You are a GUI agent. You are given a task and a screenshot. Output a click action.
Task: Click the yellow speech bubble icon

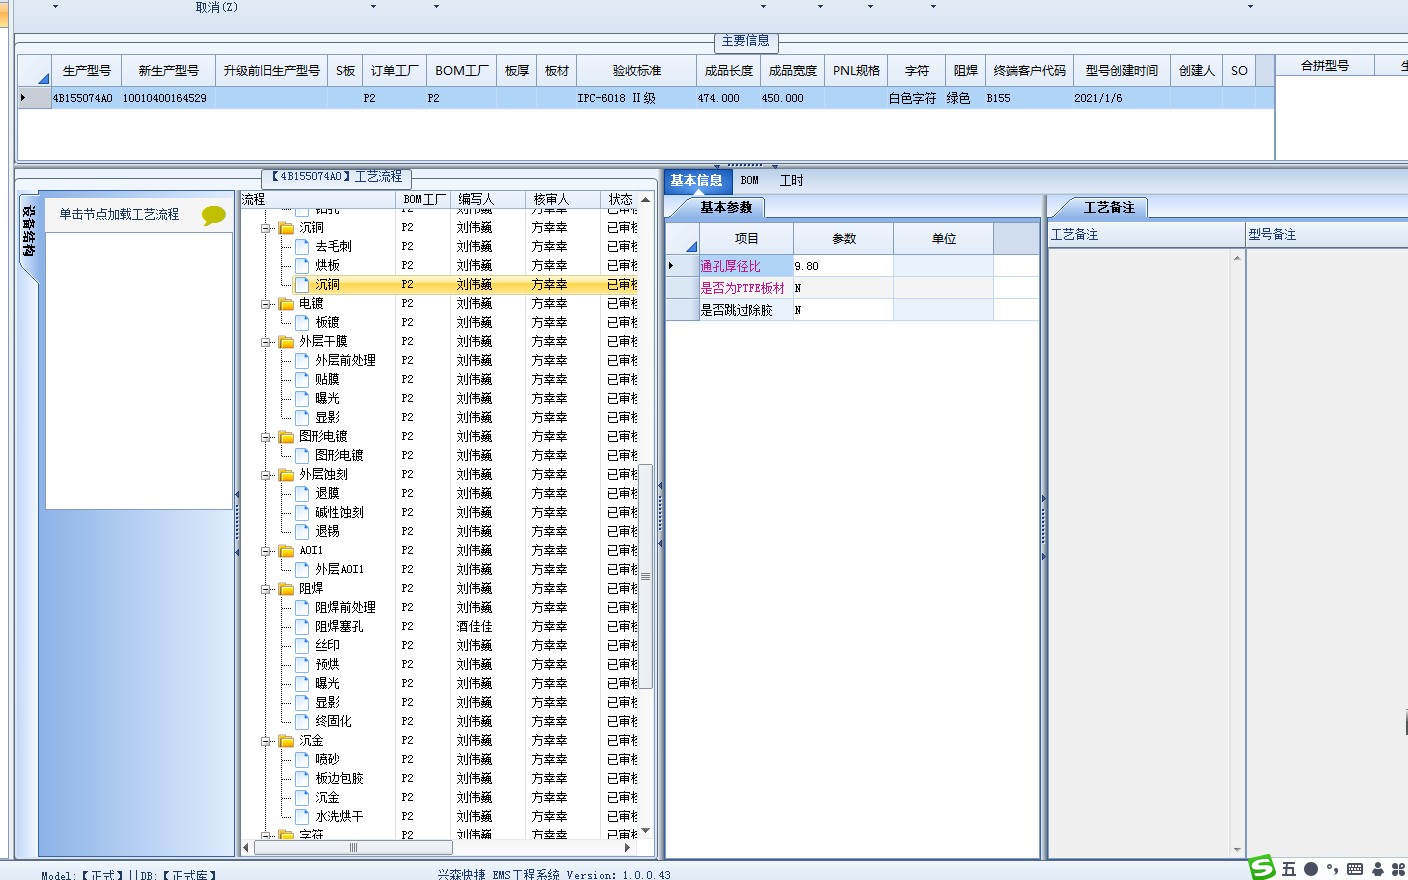tap(213, 215)
